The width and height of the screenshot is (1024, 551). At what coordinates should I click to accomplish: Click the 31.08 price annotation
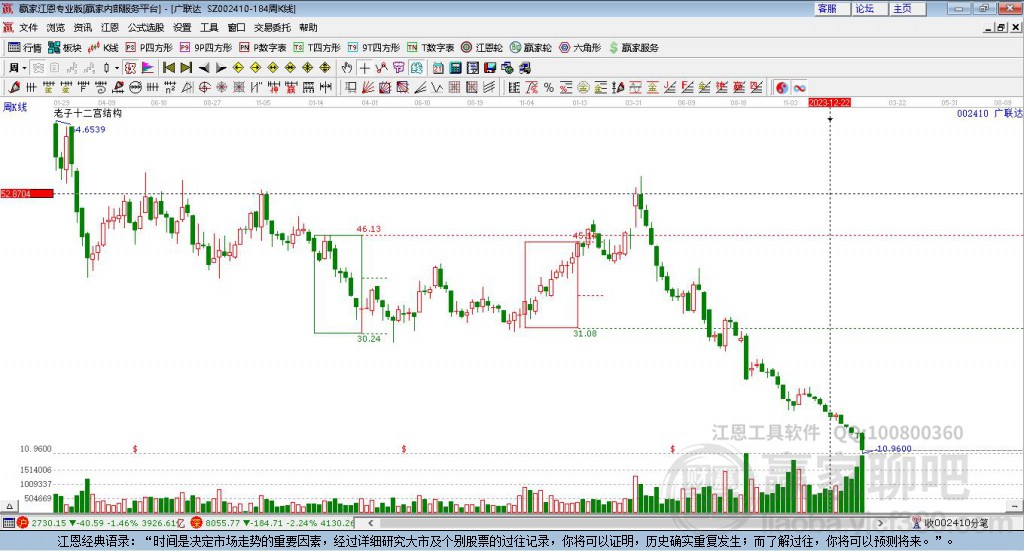[585, 333]
